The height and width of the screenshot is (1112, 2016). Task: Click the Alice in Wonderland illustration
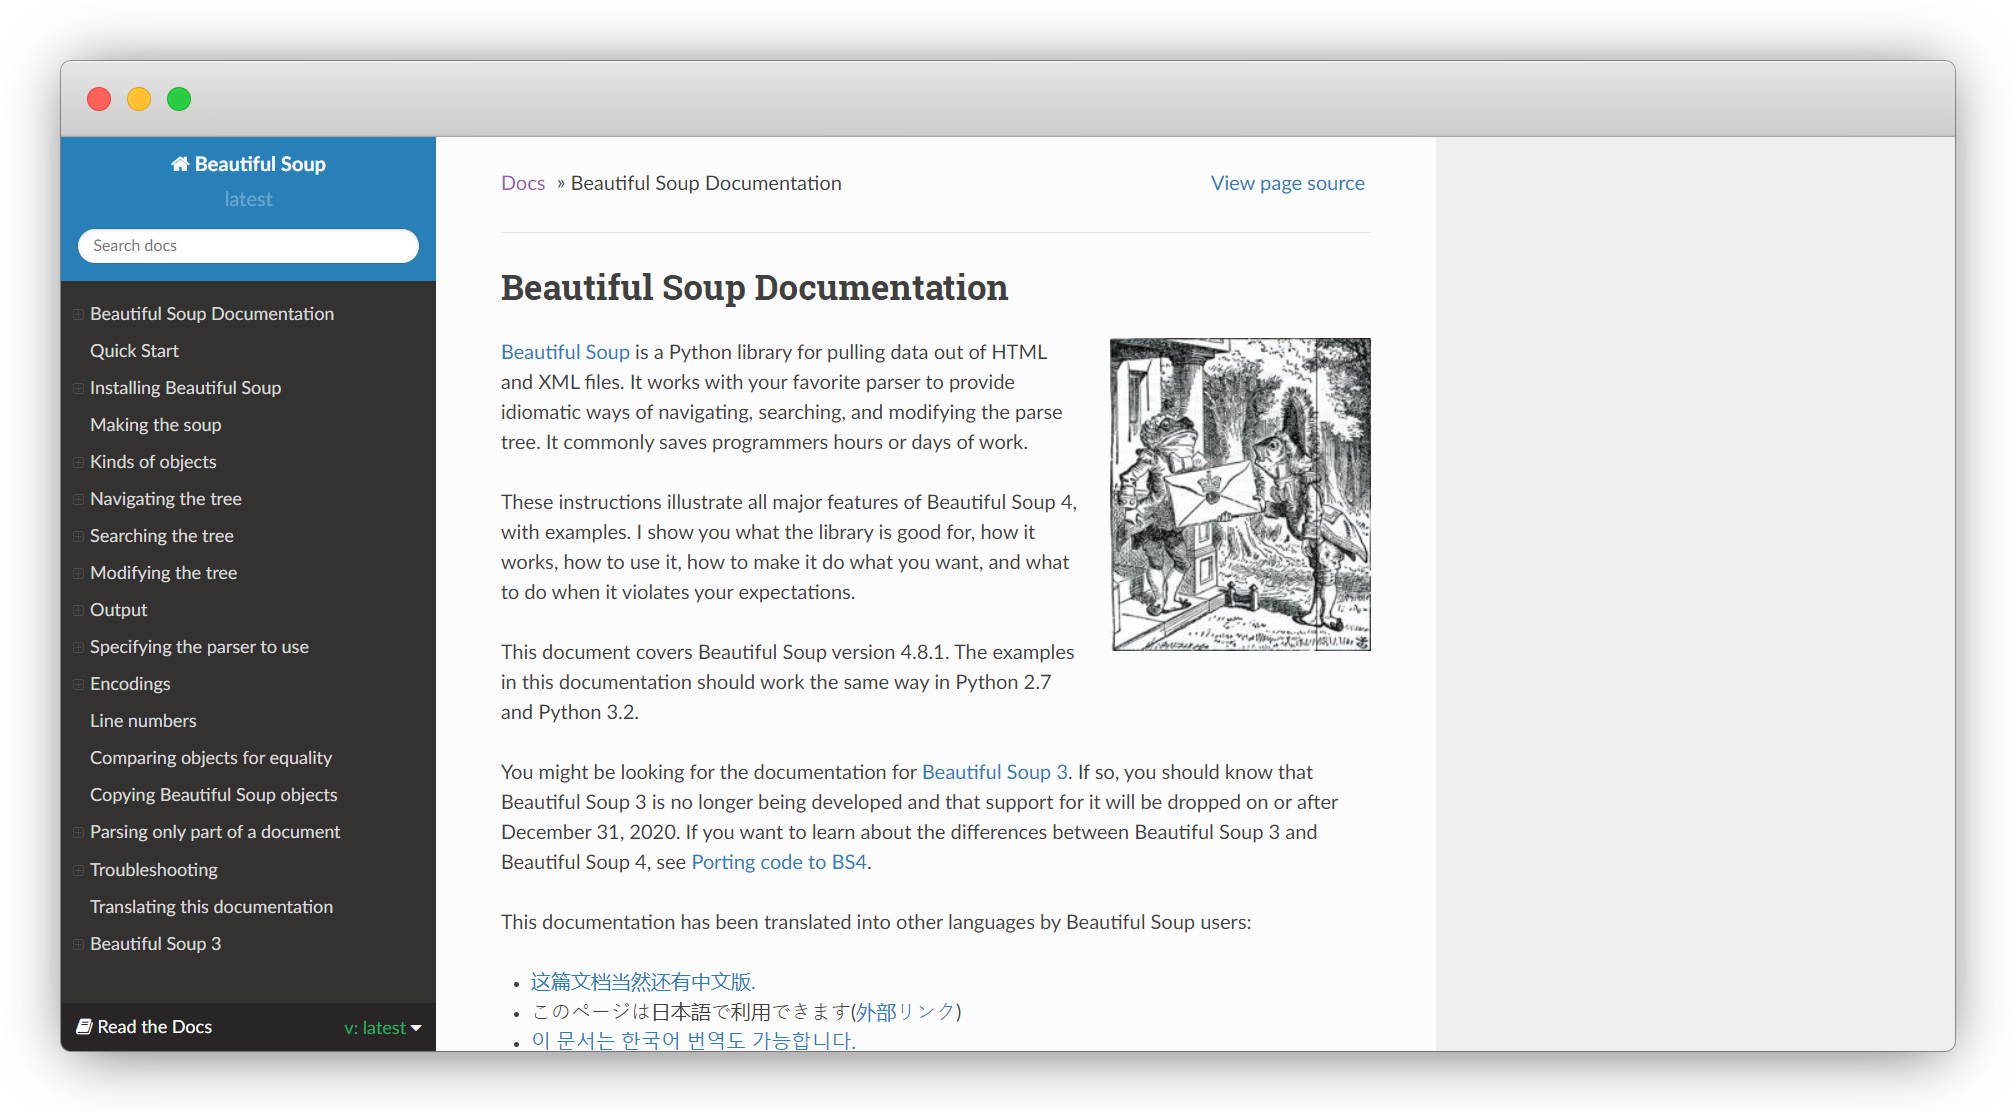[1241, 494]
